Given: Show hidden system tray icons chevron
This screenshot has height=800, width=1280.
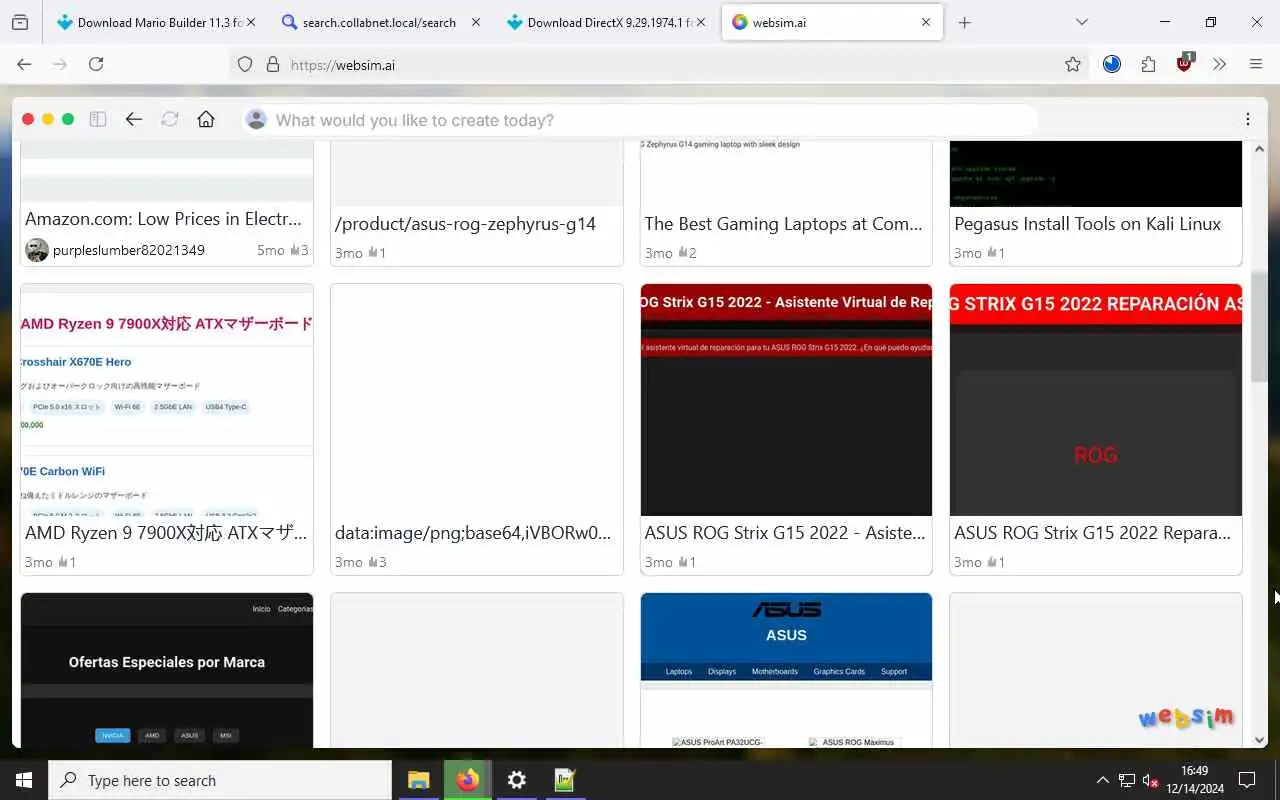Looking at the screenshot, I should click(x=1102, y=780).
